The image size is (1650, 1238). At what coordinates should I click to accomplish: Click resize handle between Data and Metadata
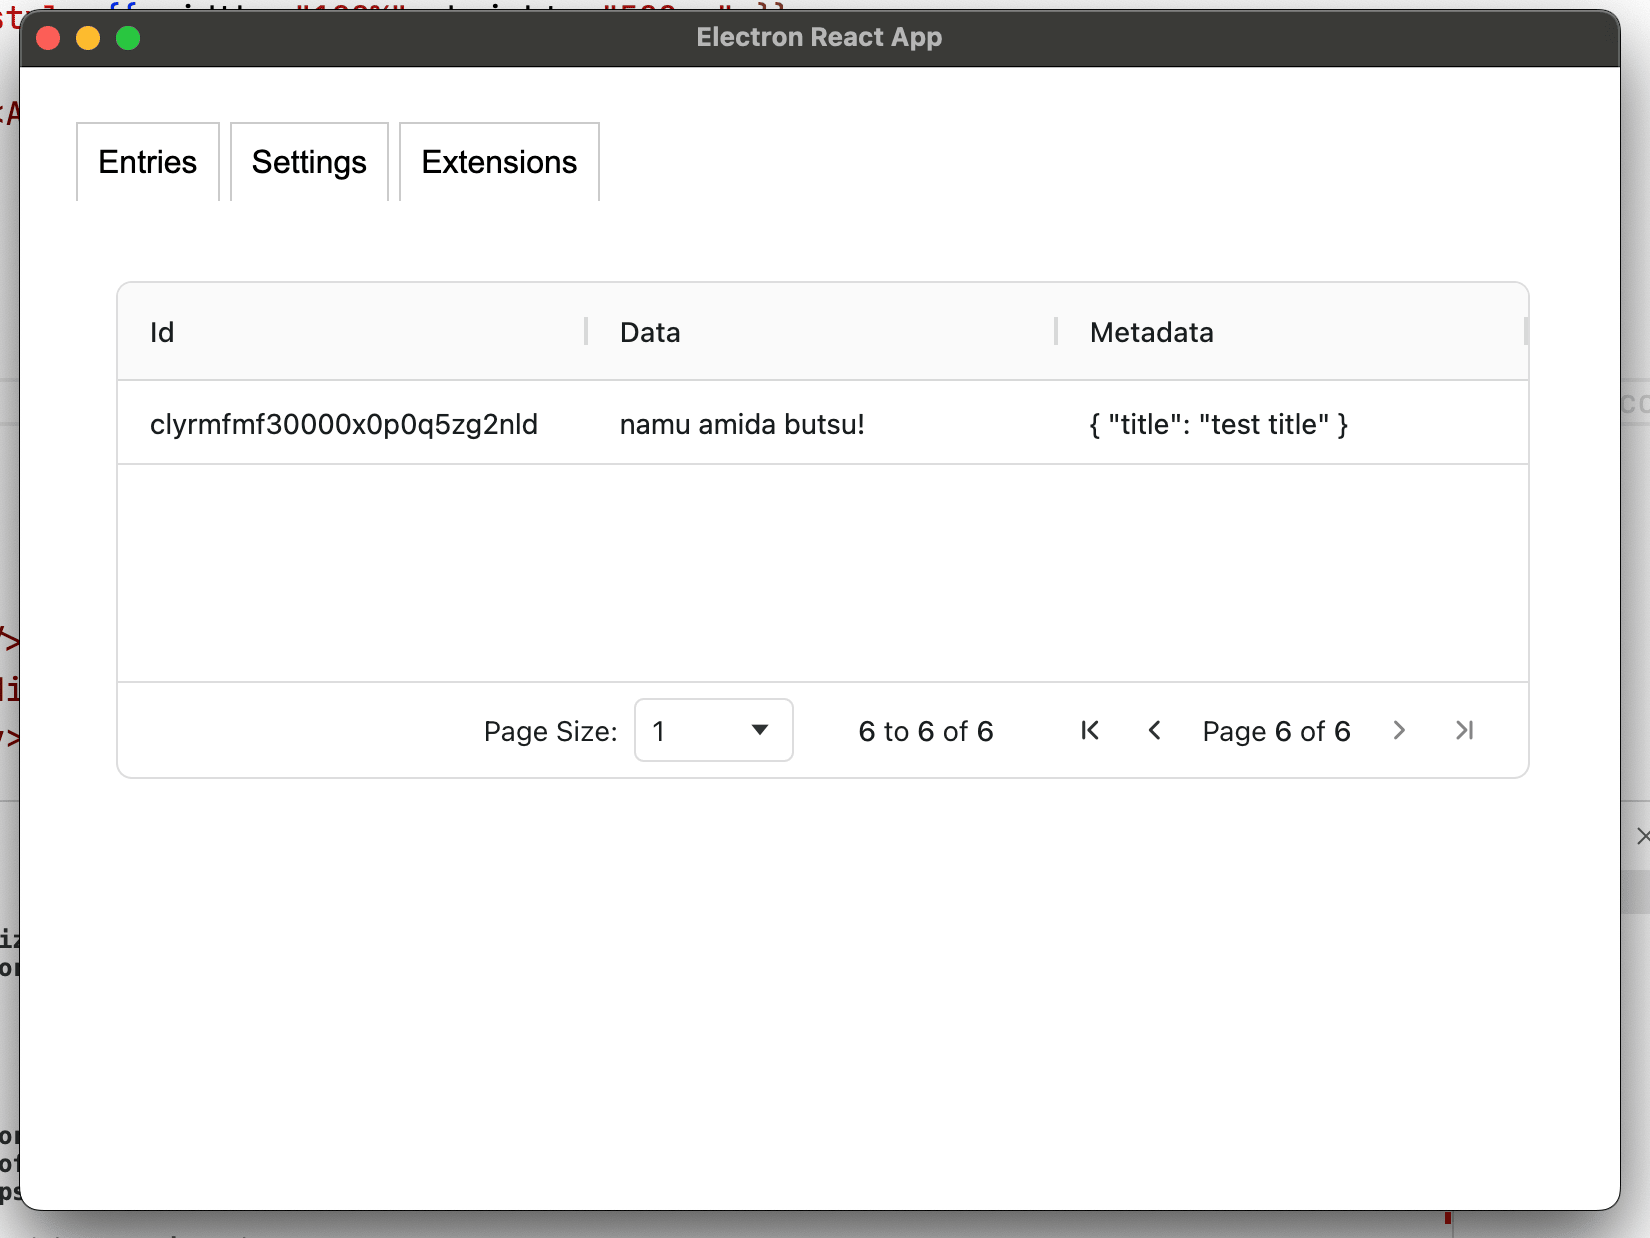tap(1056, 332)
